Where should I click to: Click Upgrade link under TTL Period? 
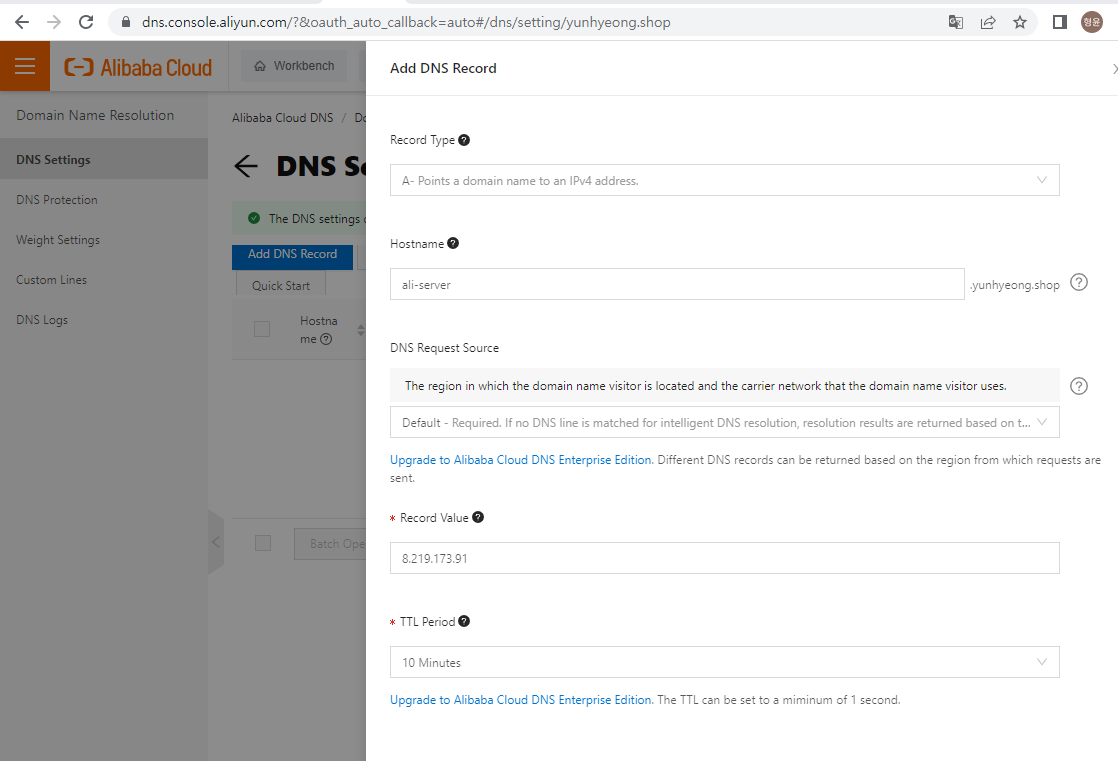521,700
